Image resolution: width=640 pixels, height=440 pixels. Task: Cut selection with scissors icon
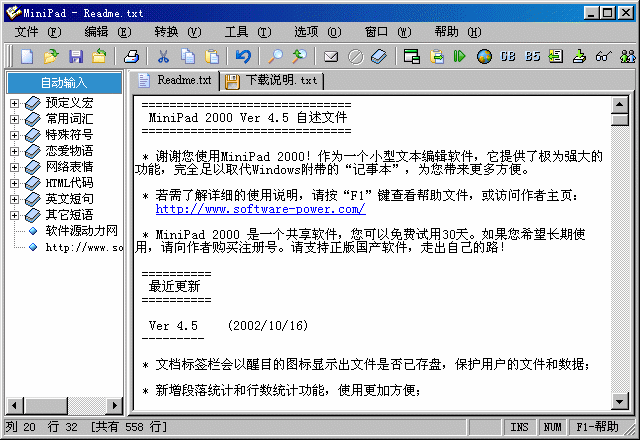coord(163,56)
